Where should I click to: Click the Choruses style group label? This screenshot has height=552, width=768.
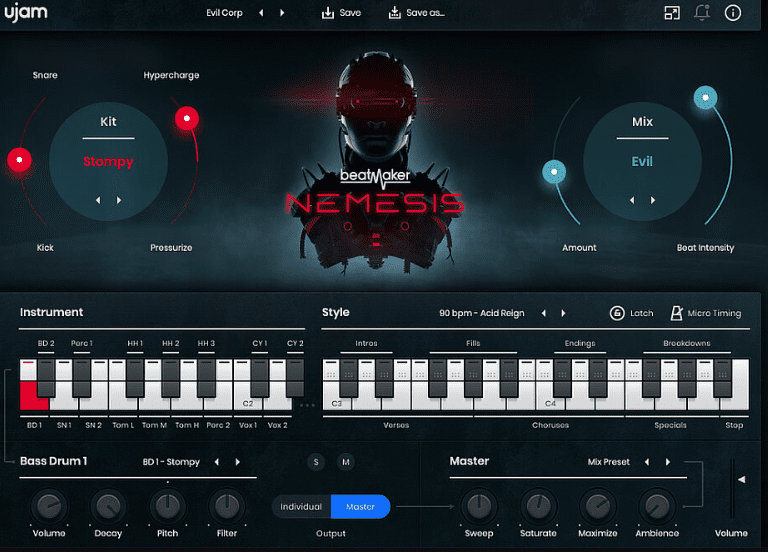pos(551,425)
